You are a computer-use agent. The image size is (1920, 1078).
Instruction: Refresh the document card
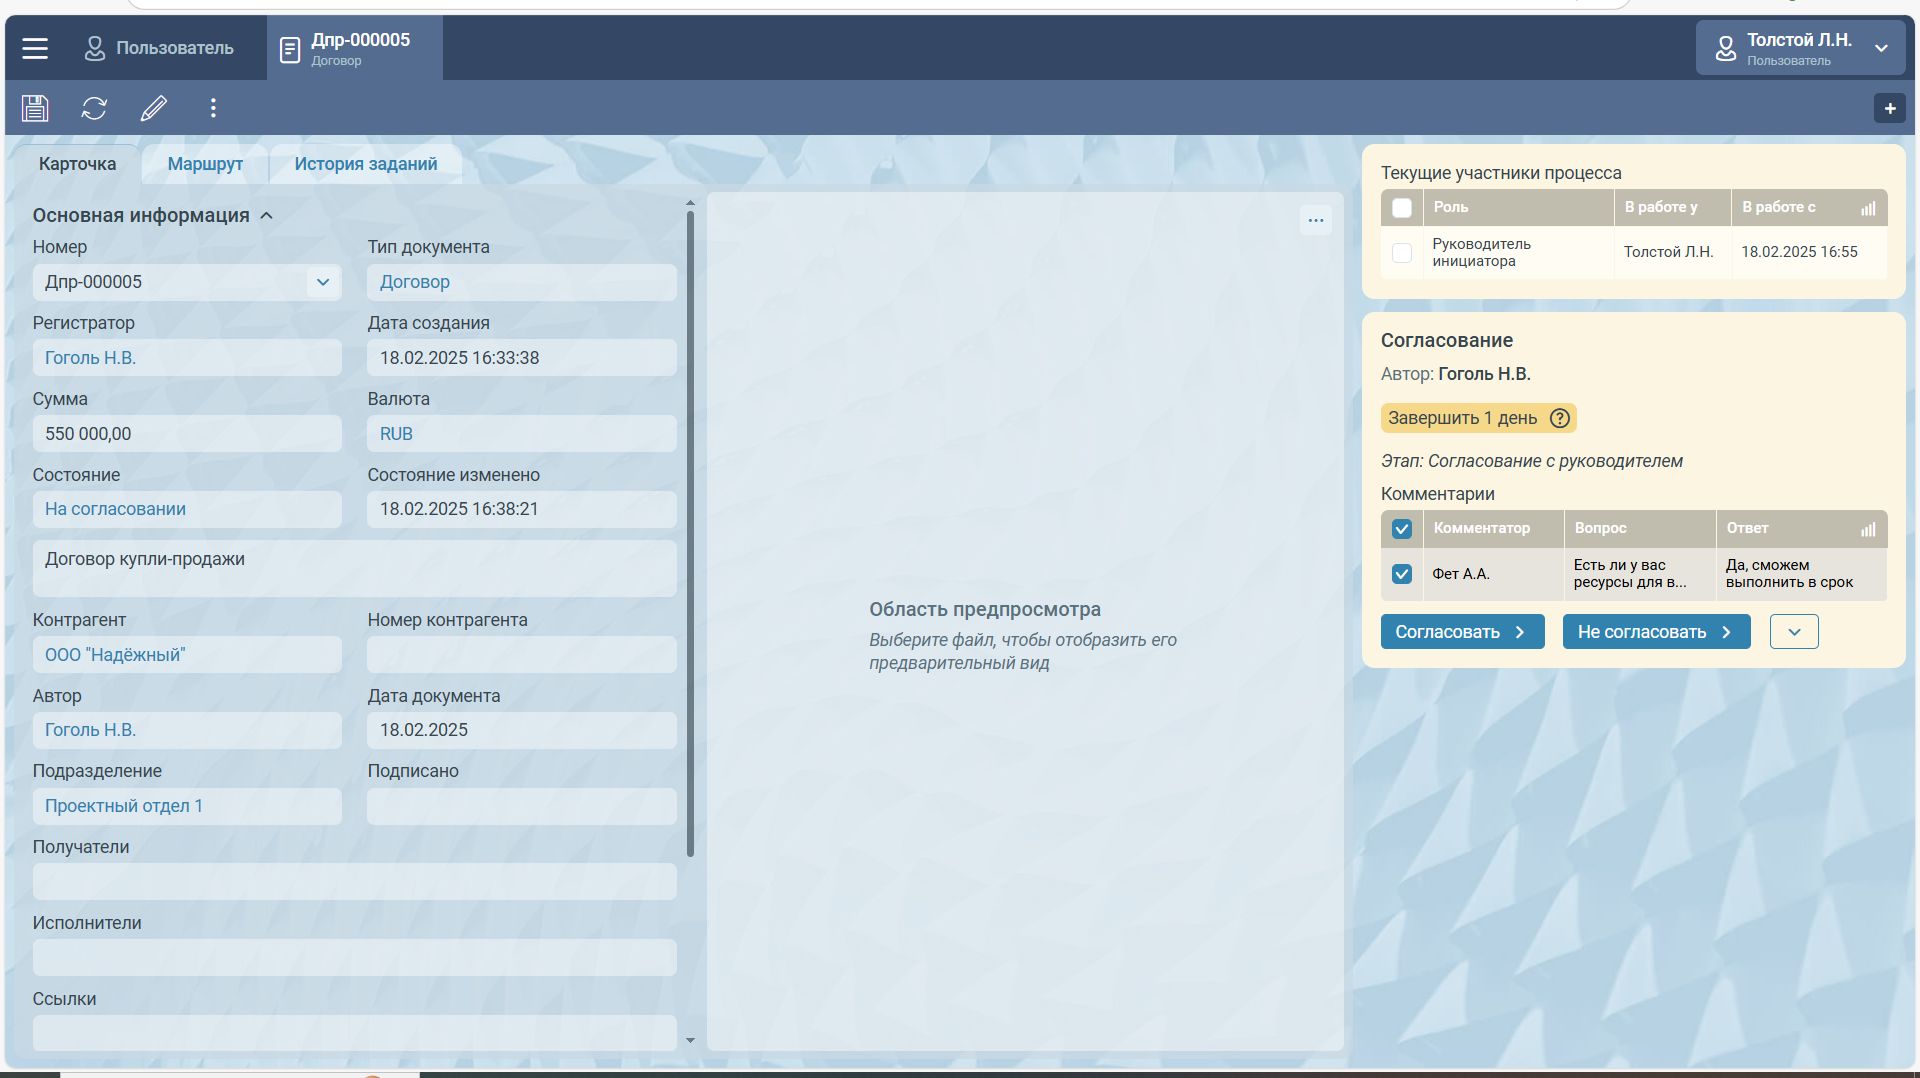(x=94, y=108)
